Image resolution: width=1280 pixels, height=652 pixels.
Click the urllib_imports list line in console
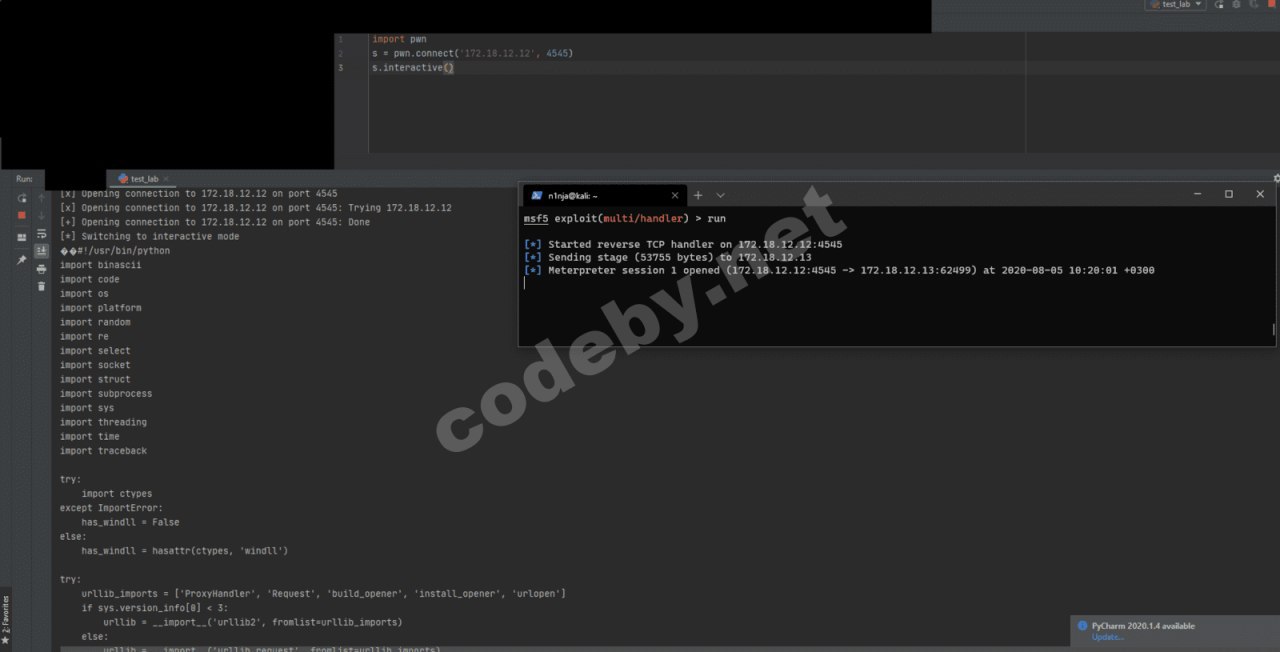tap(323, 593)
